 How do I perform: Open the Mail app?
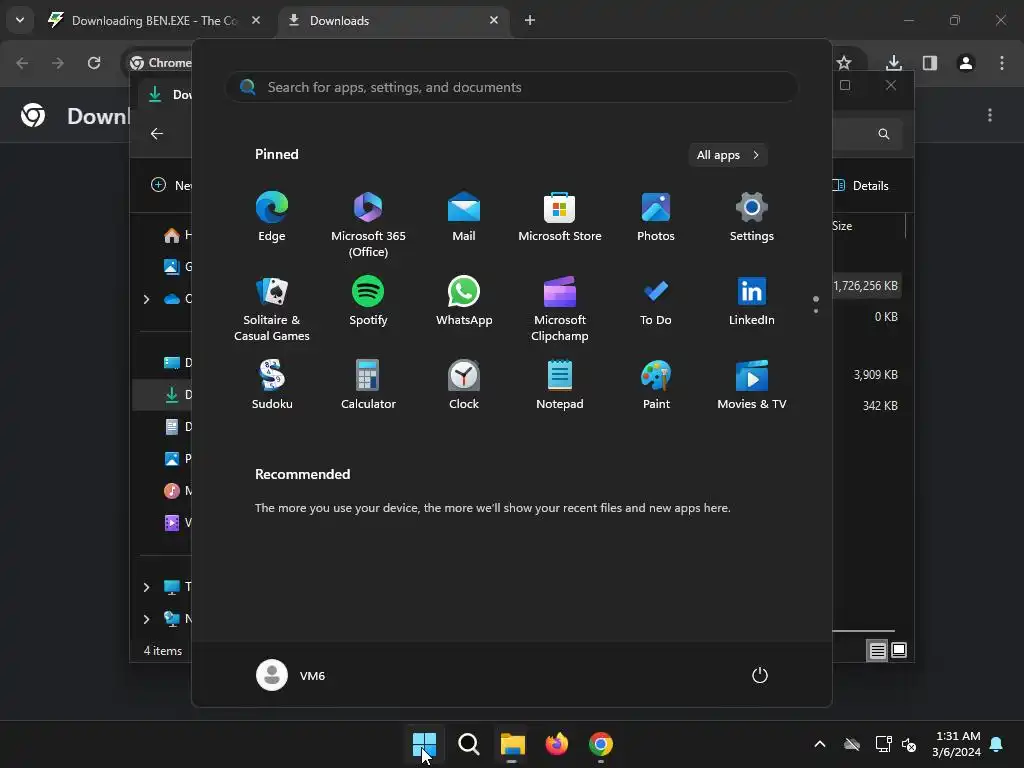(x=464, y=217)
